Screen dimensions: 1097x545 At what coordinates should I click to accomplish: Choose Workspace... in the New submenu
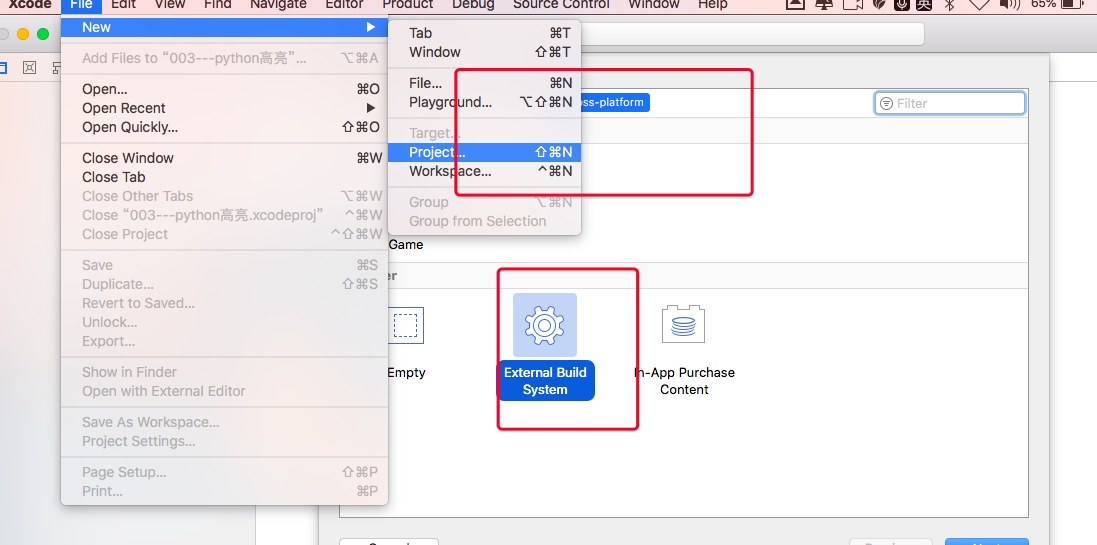pyautogui.click(x=484, y=171)
